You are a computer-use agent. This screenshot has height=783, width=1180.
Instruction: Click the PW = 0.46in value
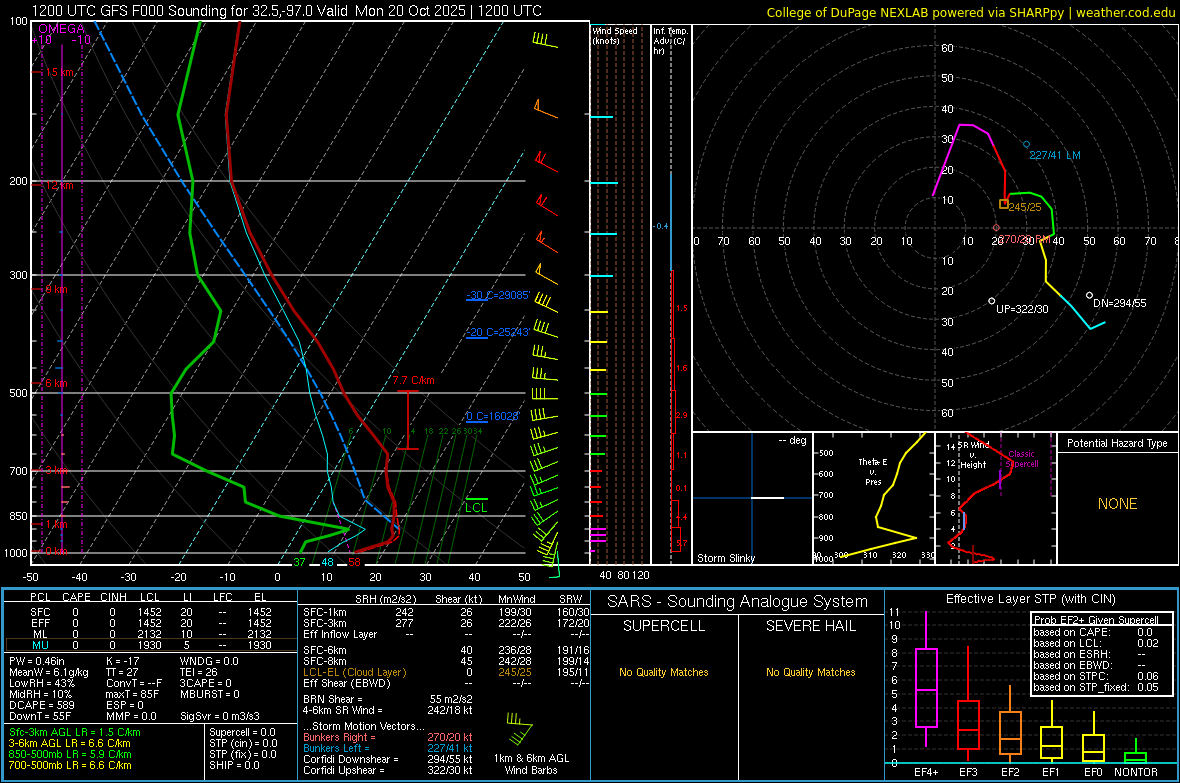(37, 661)
